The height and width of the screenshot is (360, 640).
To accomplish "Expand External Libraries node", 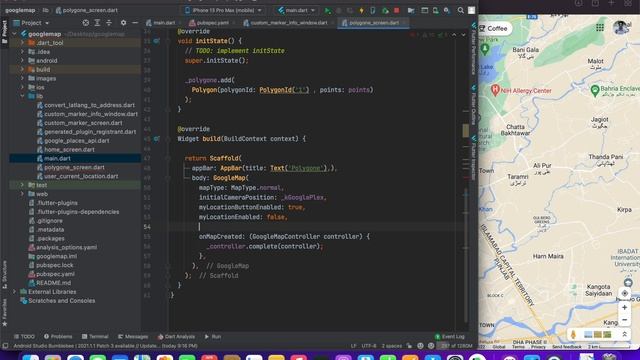I will coord(15,292).
